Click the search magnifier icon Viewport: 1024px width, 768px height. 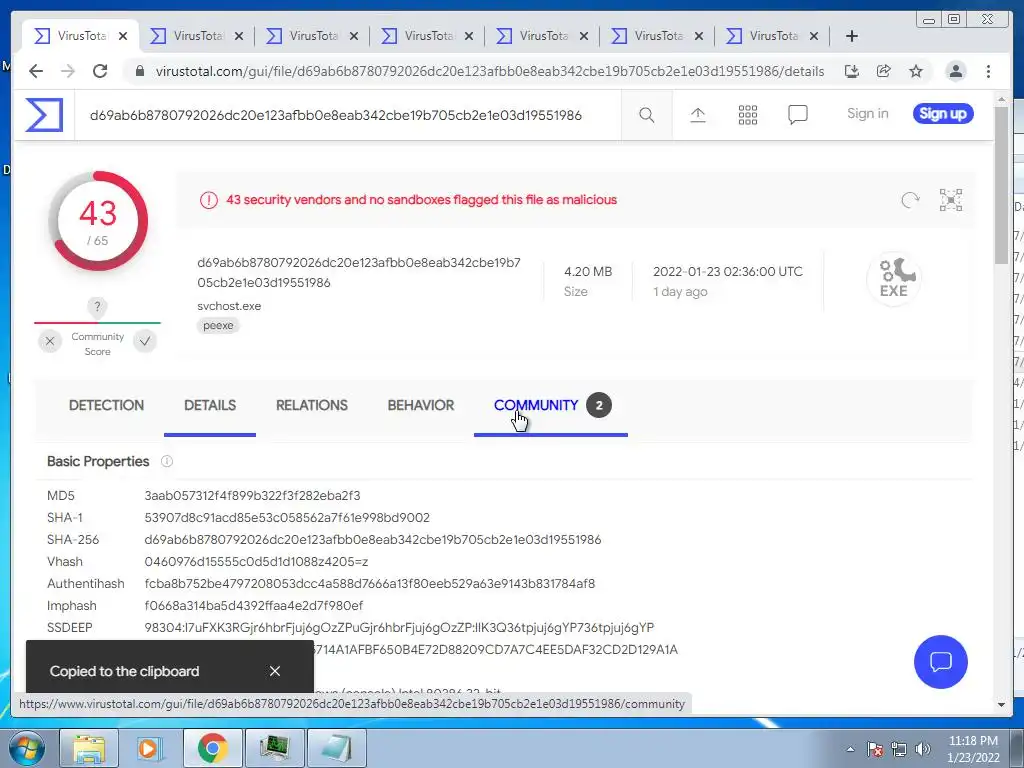click(647, 115)
